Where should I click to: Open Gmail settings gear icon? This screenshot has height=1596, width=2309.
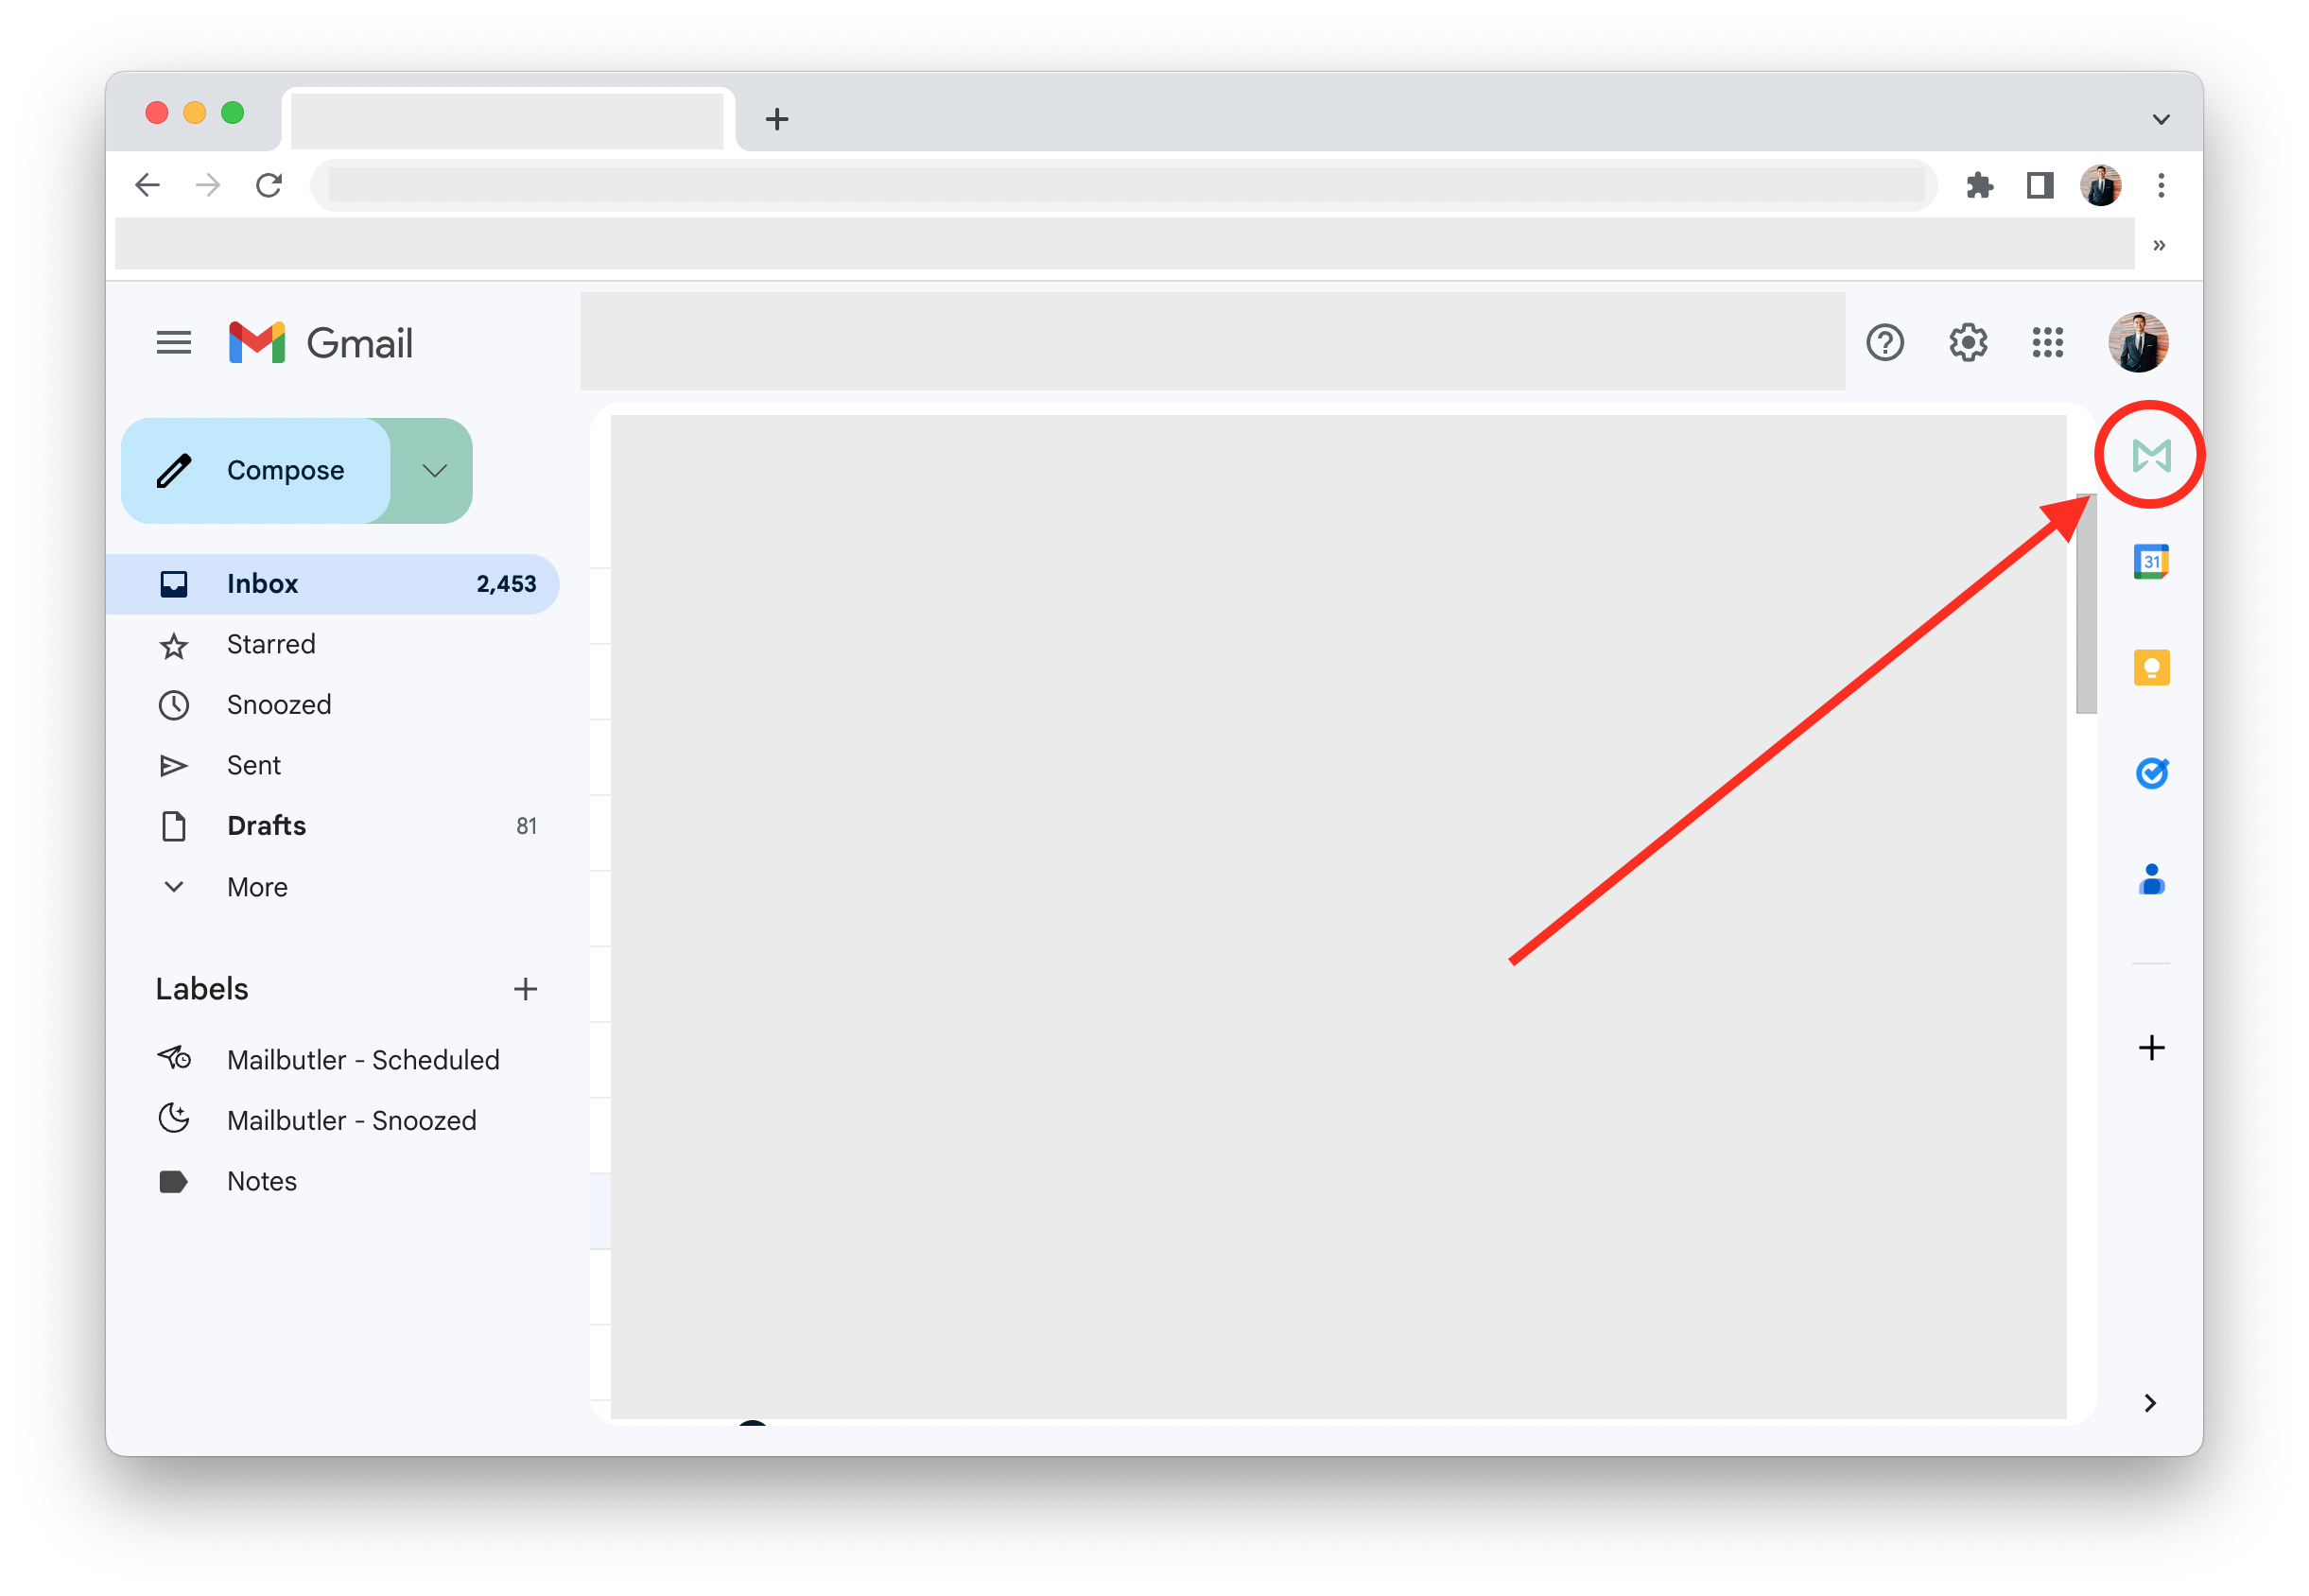pyautogui.click(x=1967, y=342)
